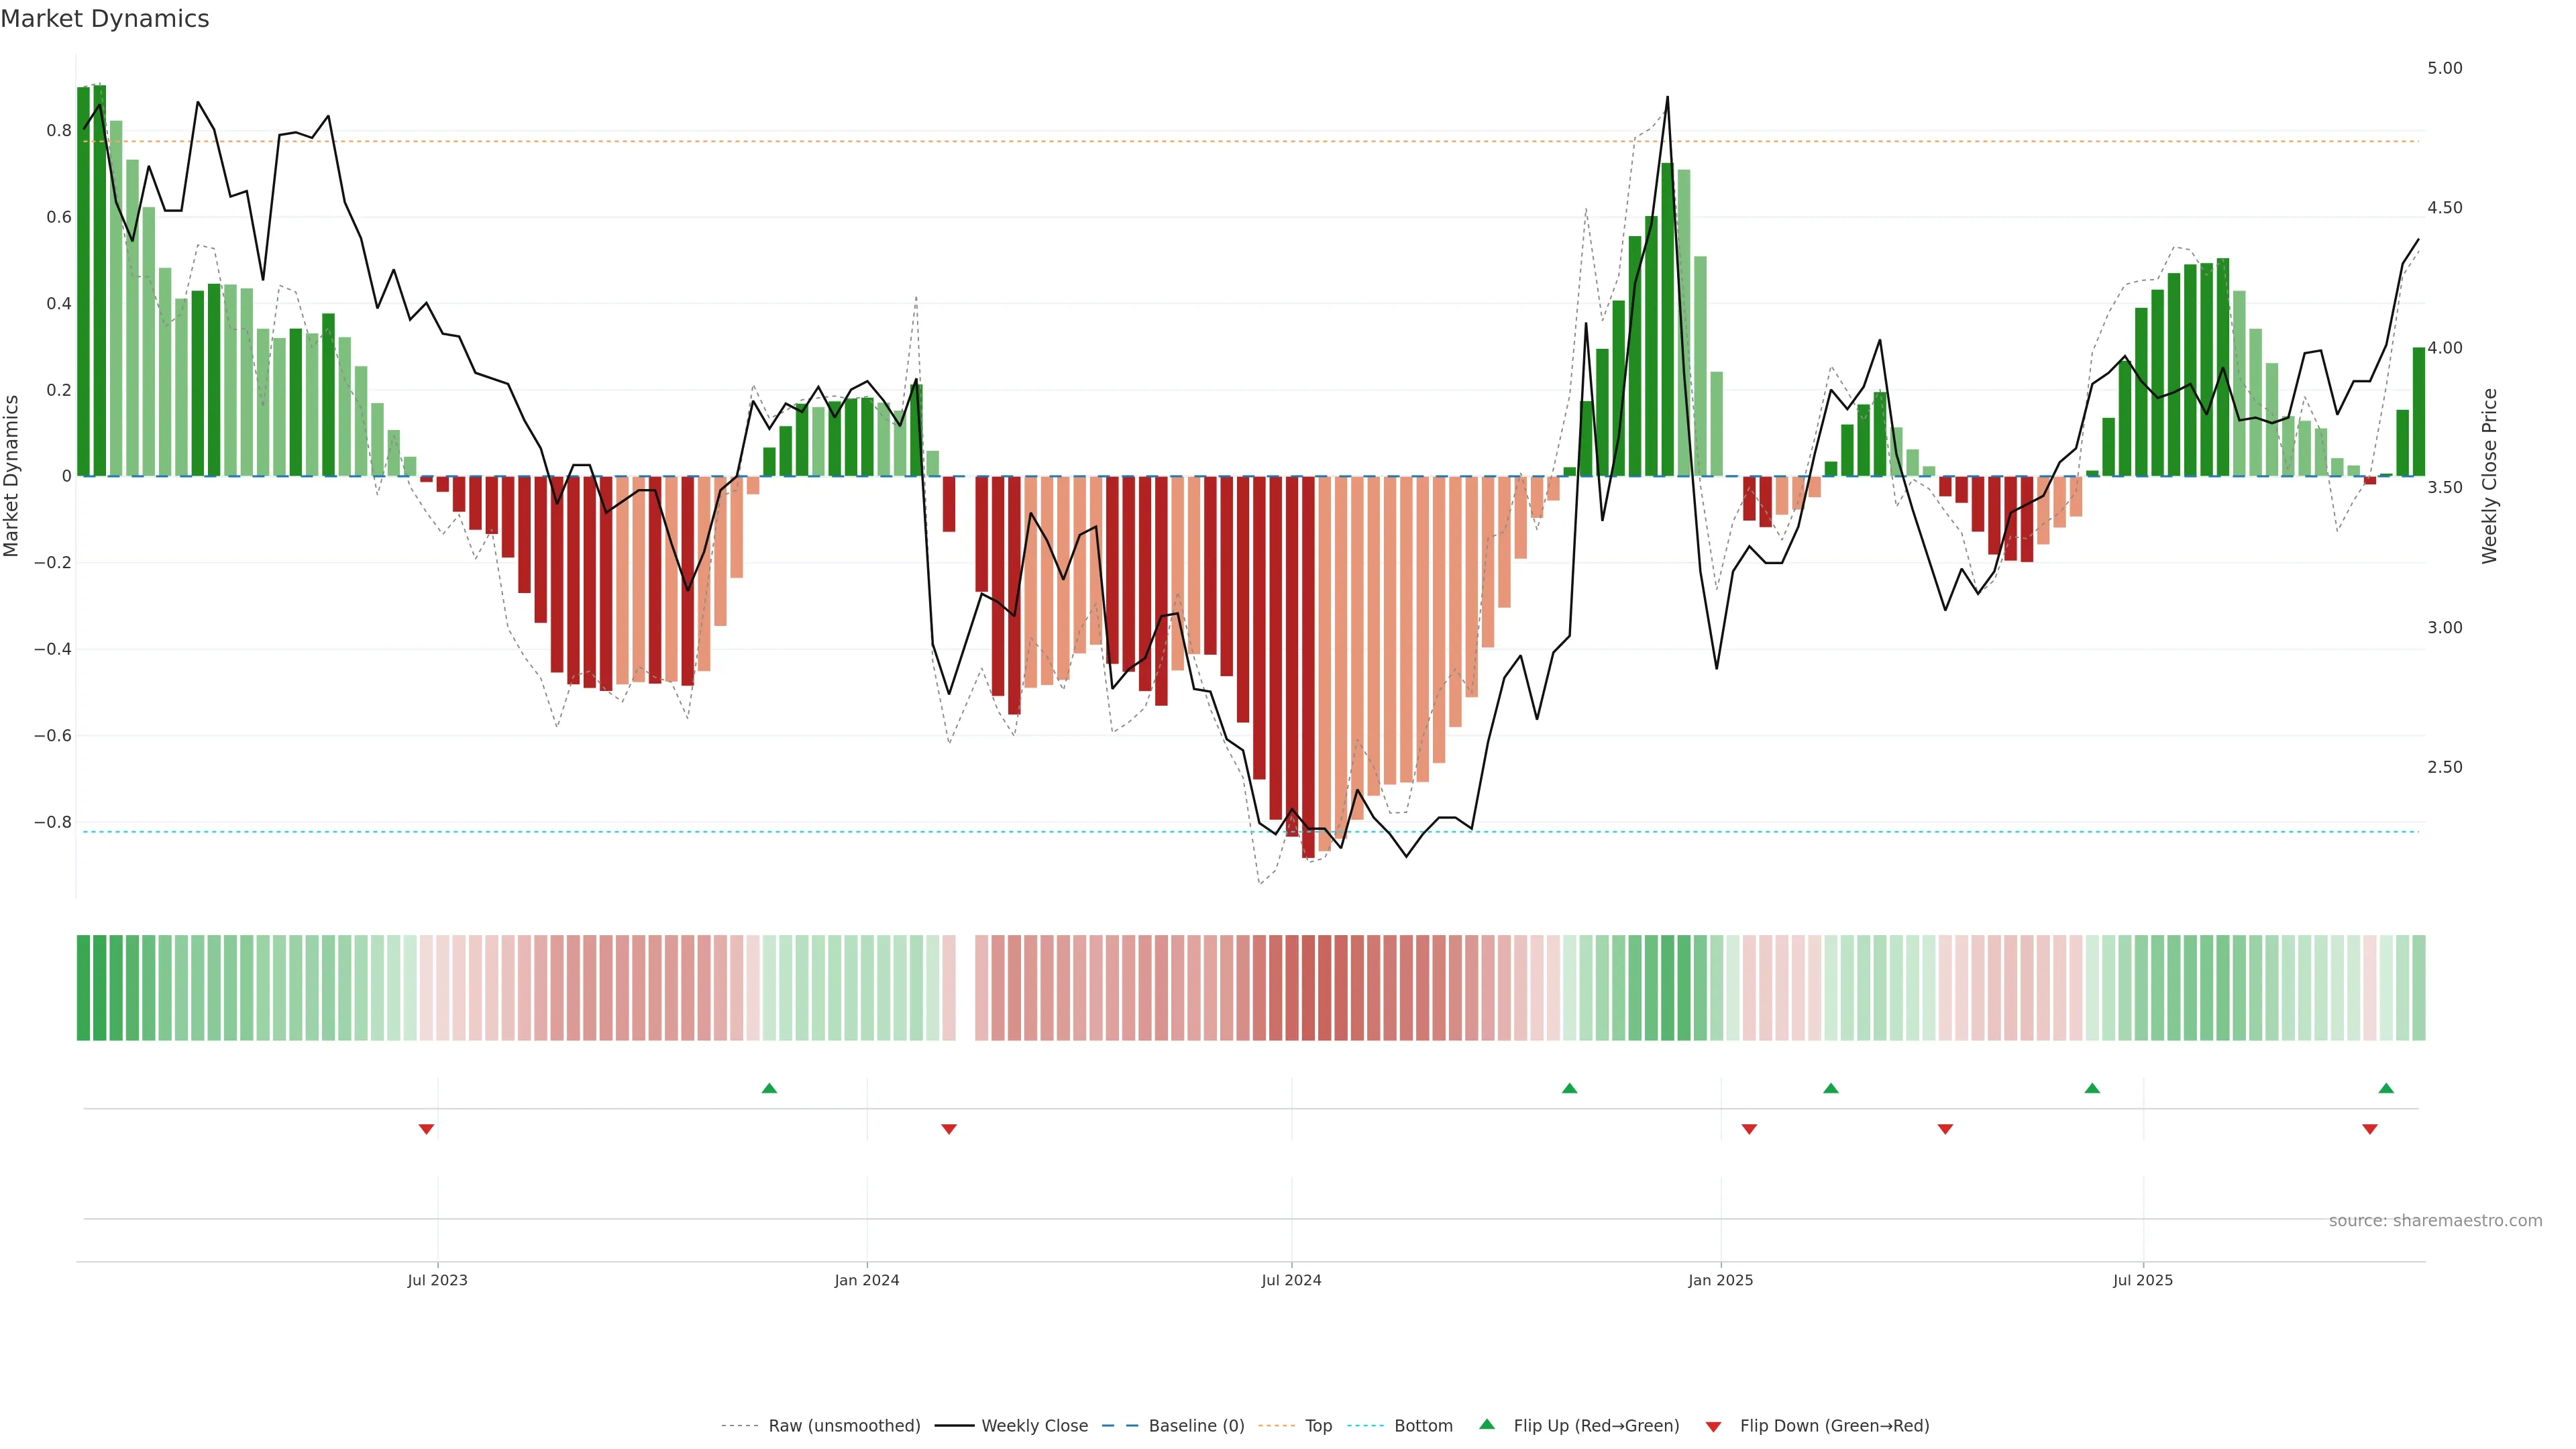Image resolution: width=2576 pixels, height=1449 pixels.
Task: Click red Flip Down triangle just after Jan 2024
Action: (949, 1129)
